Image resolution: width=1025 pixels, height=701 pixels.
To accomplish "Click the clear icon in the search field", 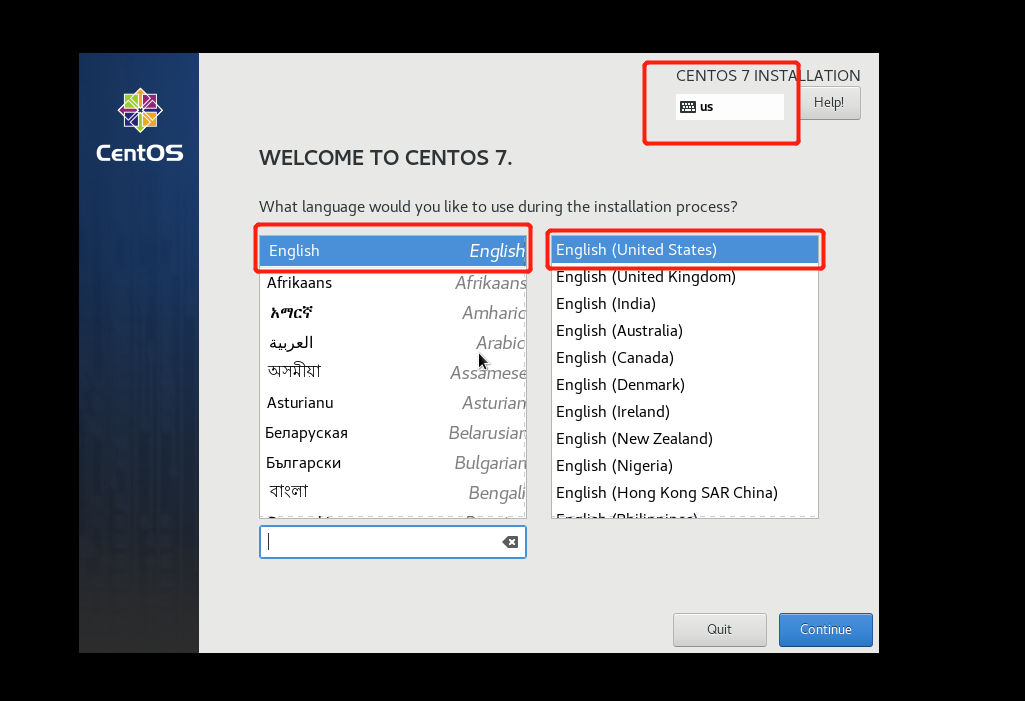I will 510,542.
